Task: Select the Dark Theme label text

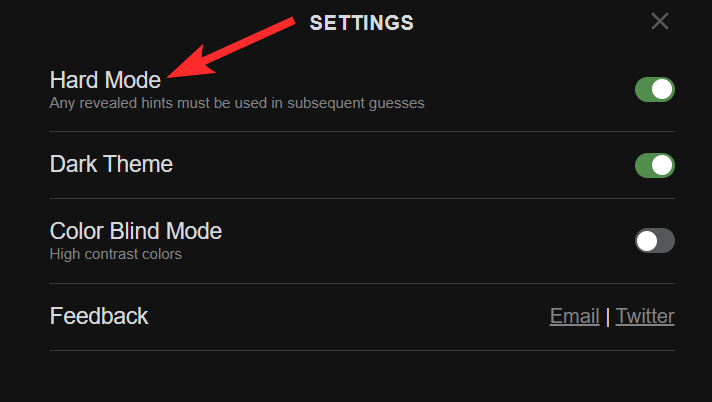Action: (111, 164)
